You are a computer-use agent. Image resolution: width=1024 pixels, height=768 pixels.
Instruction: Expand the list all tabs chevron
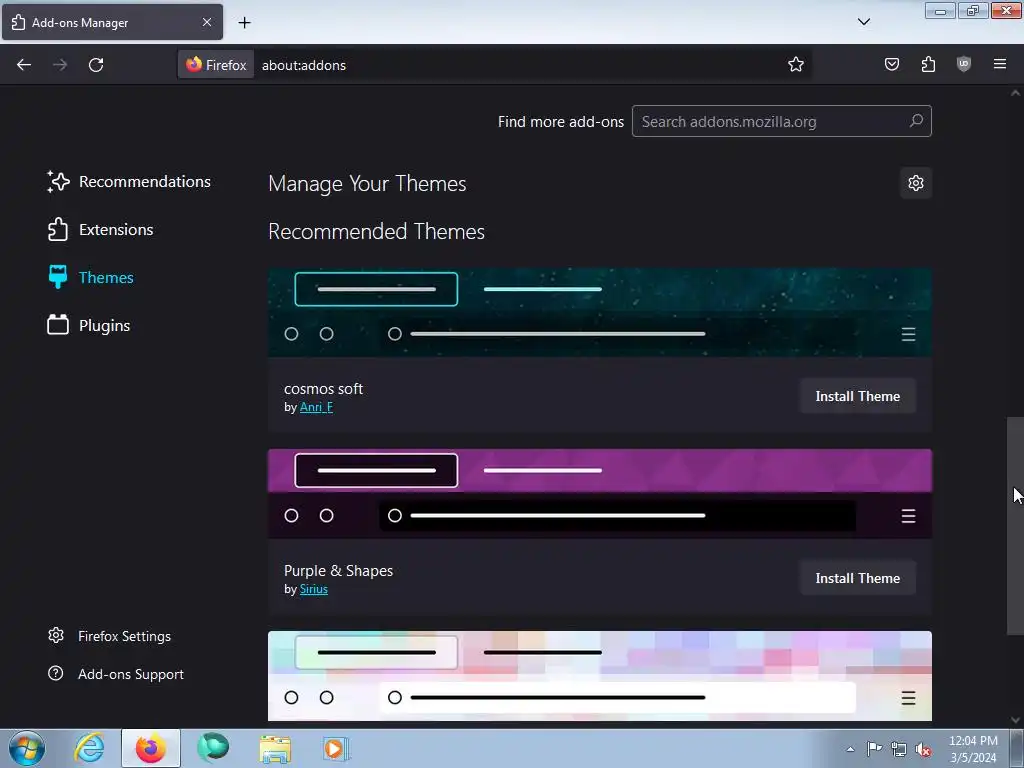[x=863, y=22]
